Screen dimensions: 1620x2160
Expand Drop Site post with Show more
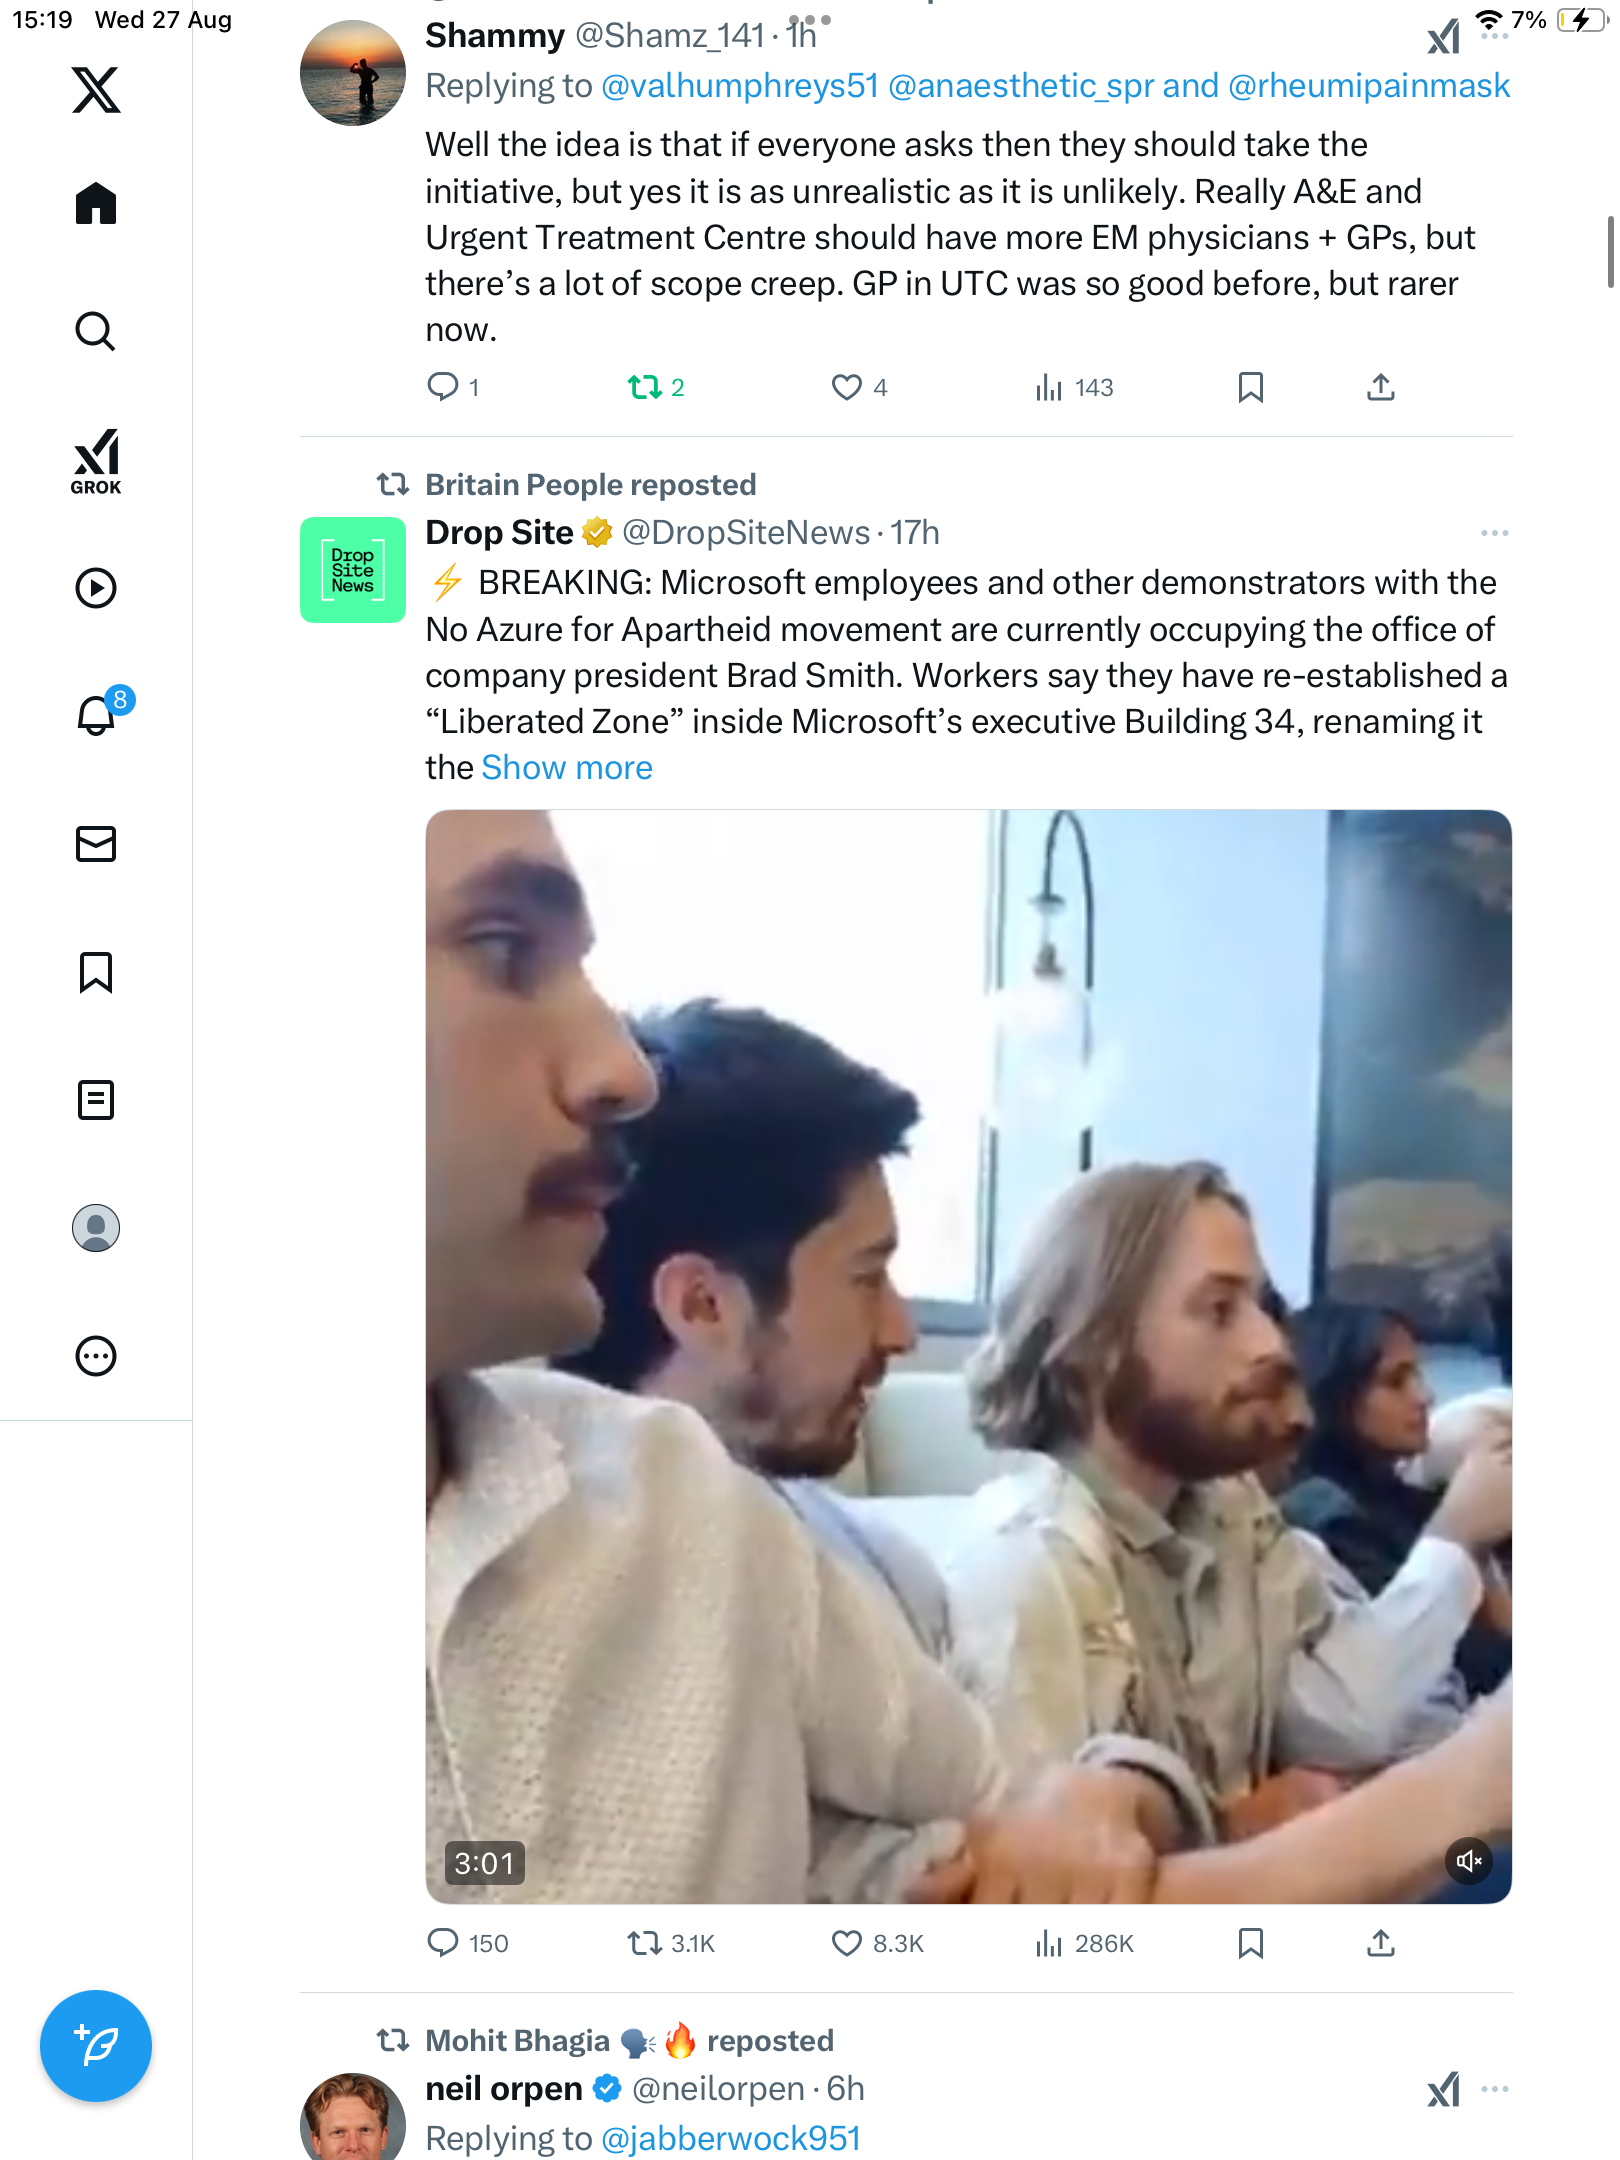[x=566, y=768]
